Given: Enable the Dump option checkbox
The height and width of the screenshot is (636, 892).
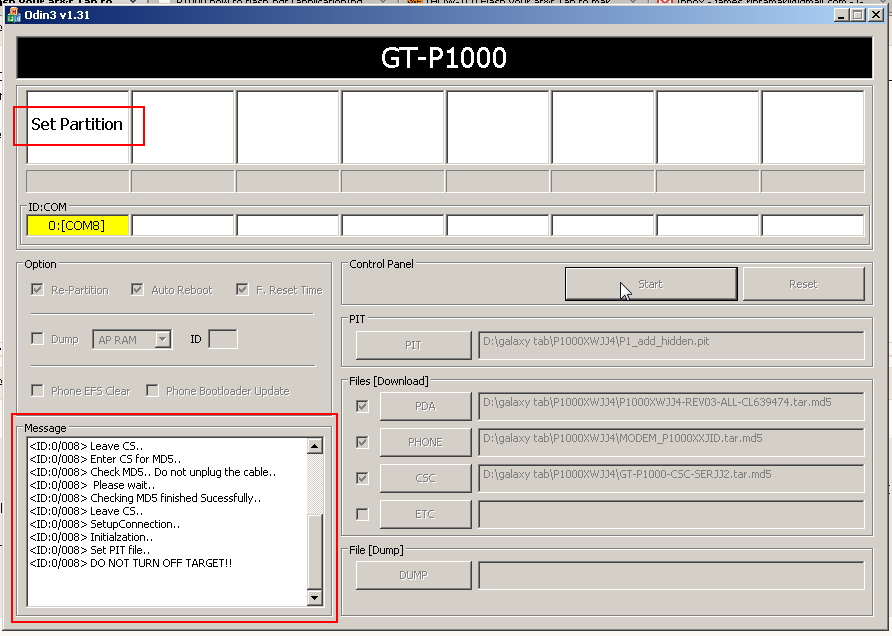Looking at the screenshot, I should click(38, 339).
